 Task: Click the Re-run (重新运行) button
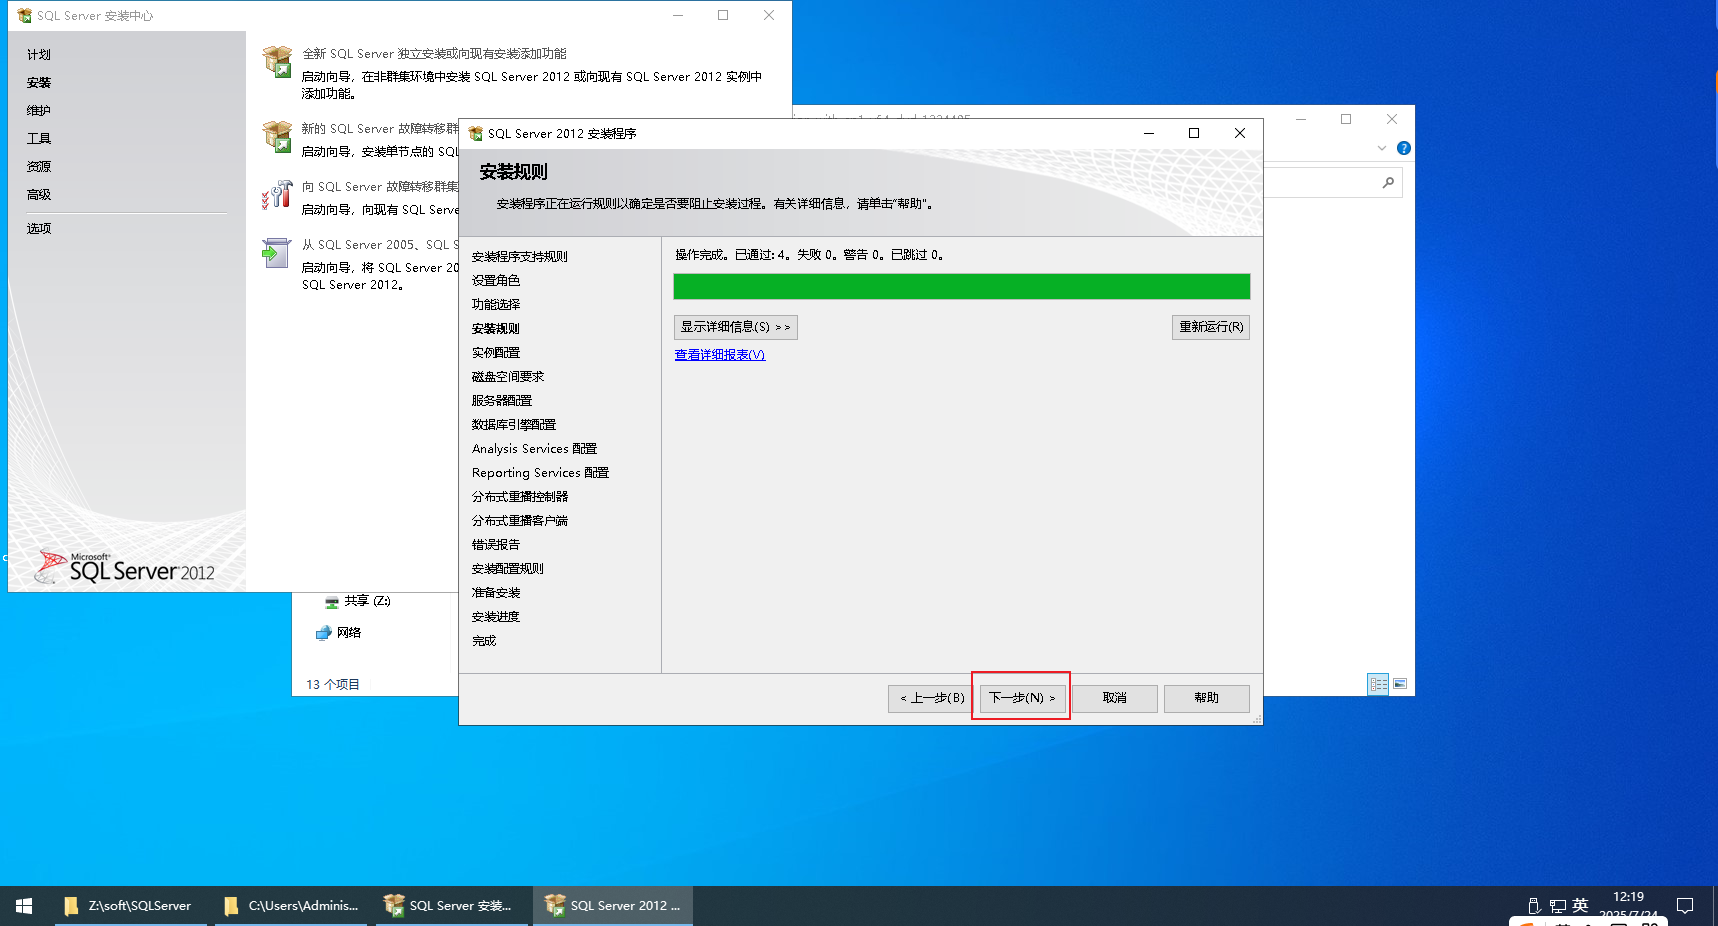pyautogui.click(x=1211, y=327)
